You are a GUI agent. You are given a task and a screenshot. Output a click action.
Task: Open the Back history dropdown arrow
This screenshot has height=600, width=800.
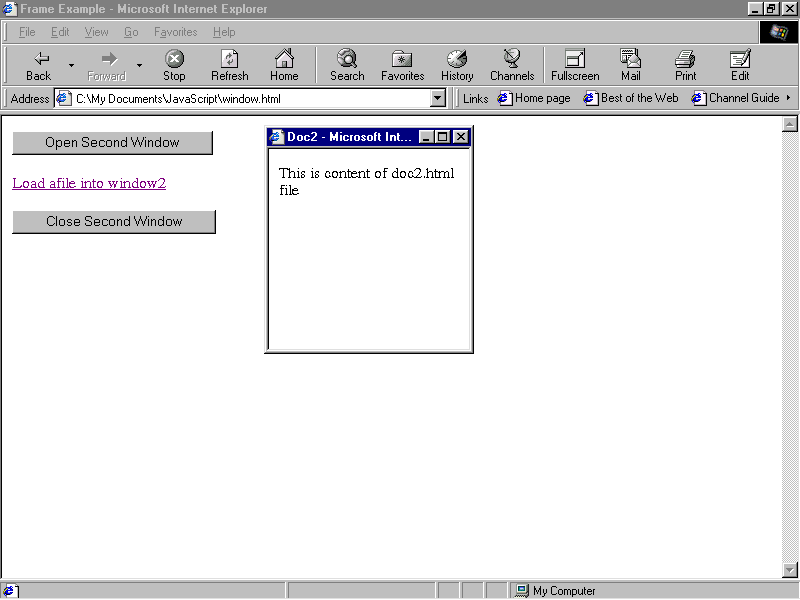(x=71, y=66)
